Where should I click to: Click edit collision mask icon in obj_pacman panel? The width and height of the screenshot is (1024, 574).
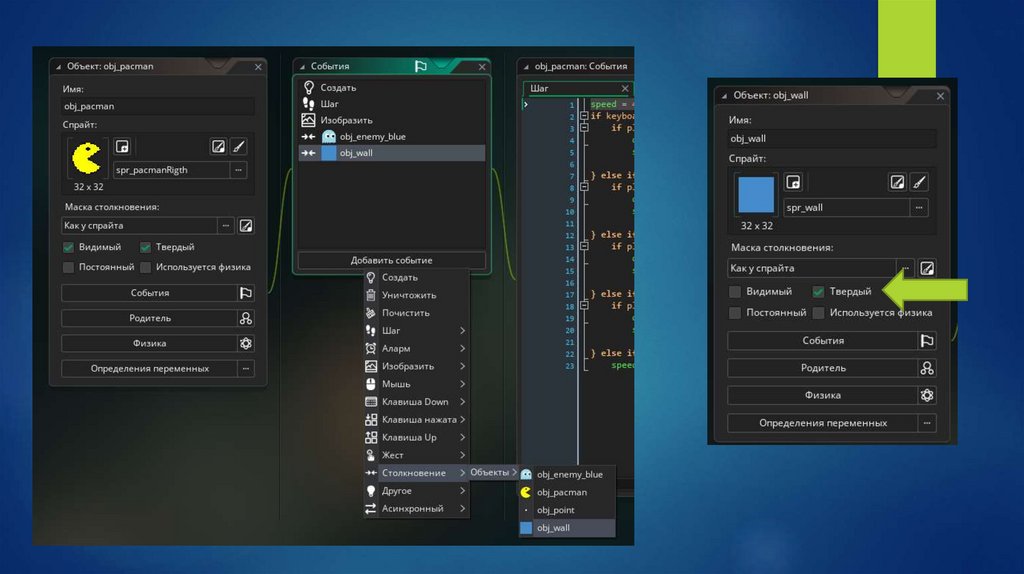[x=246, y=225]
